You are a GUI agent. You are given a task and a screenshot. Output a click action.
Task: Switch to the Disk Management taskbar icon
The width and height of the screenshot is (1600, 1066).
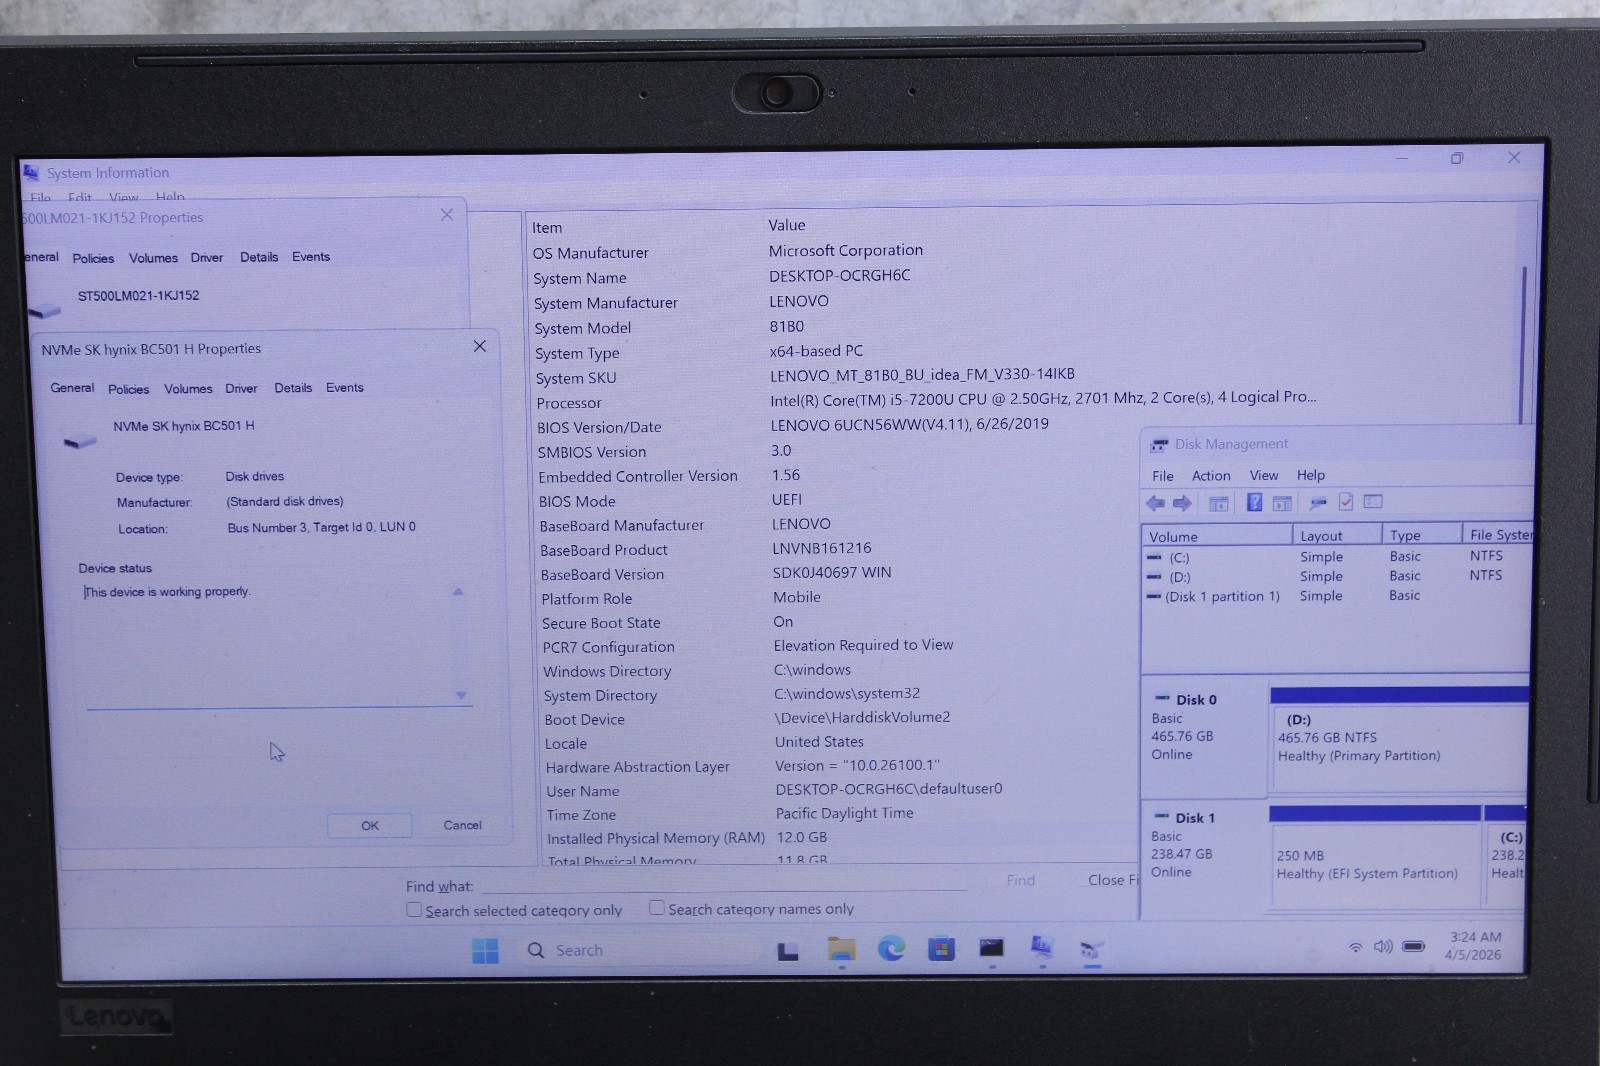1091,948
